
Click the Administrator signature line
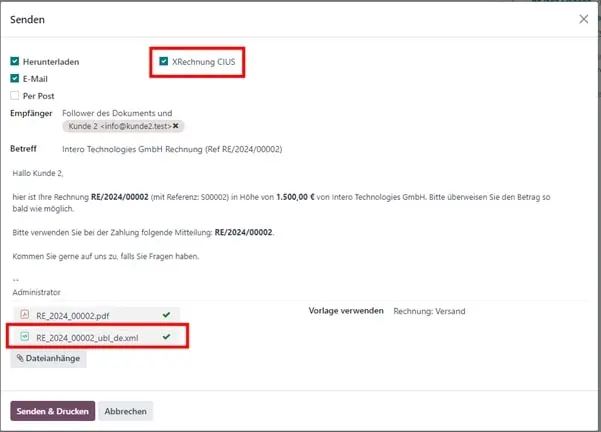pyautogui.click(x=39, y=292)
